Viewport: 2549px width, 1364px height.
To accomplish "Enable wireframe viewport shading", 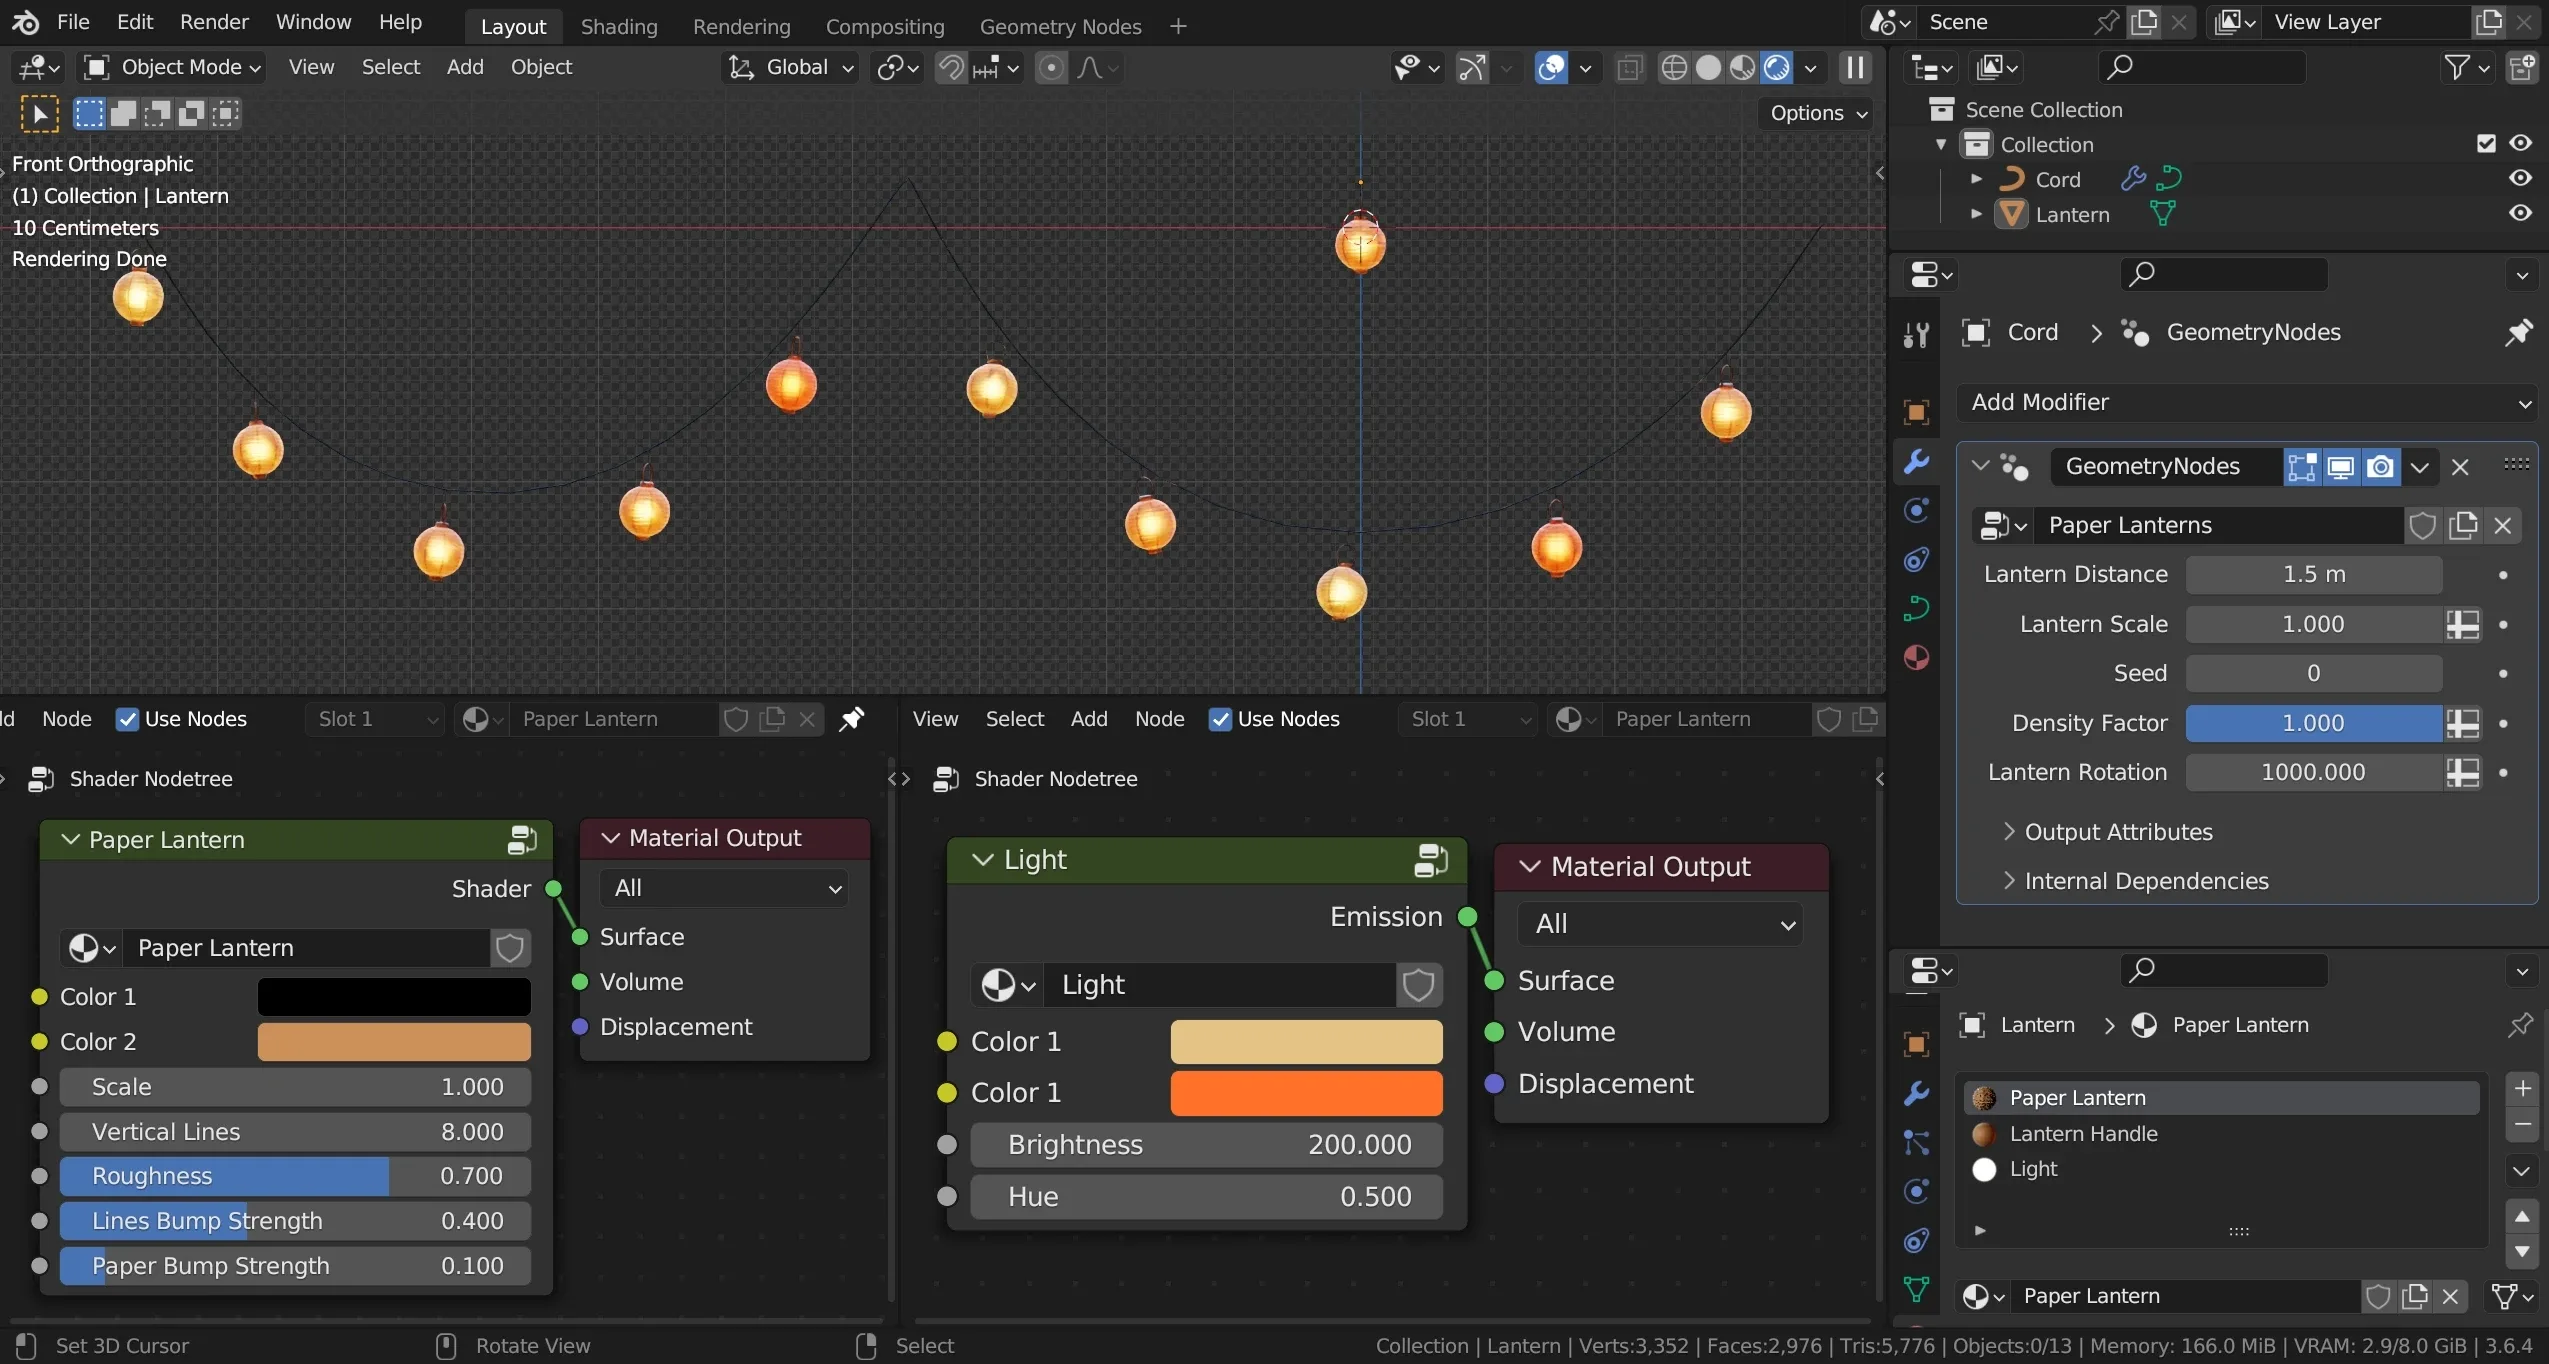I will [x=1673, y=67].
